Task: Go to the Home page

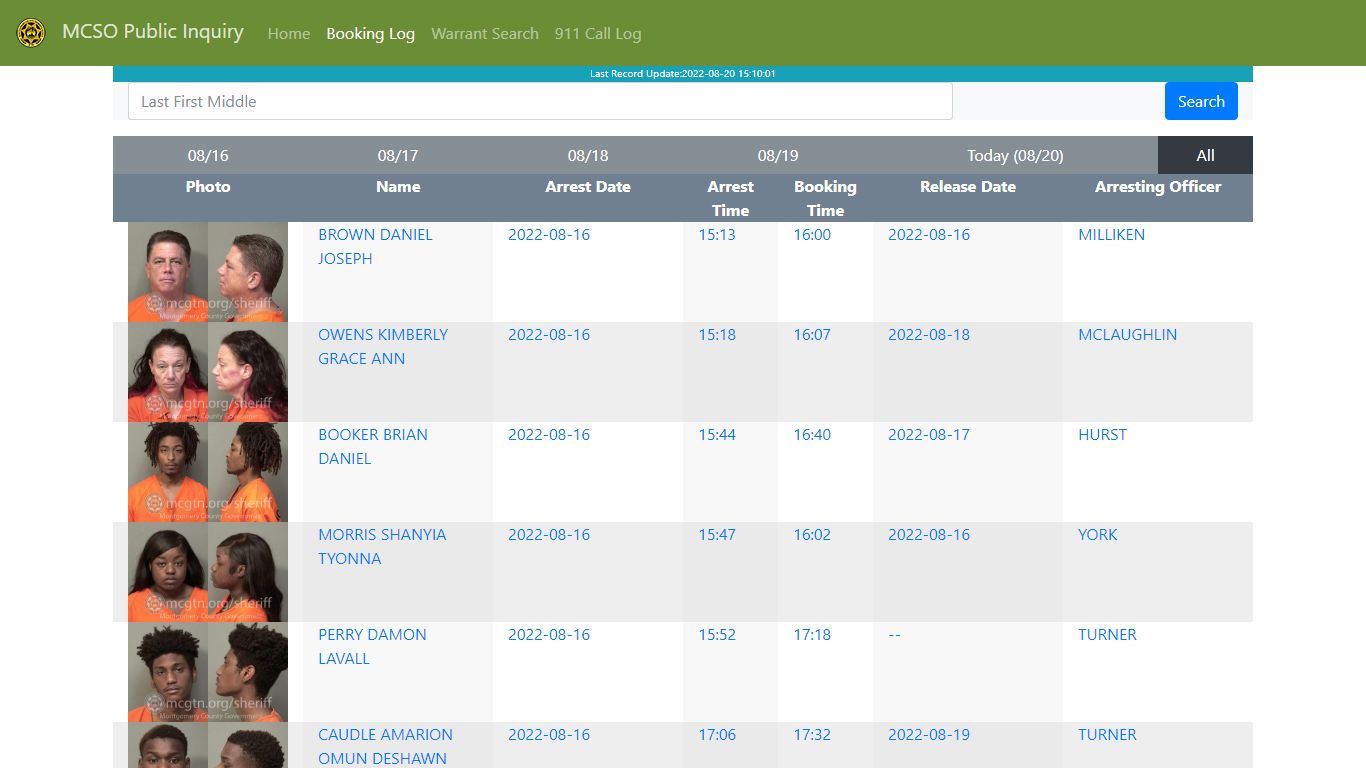Action: [x=289, y=34]
